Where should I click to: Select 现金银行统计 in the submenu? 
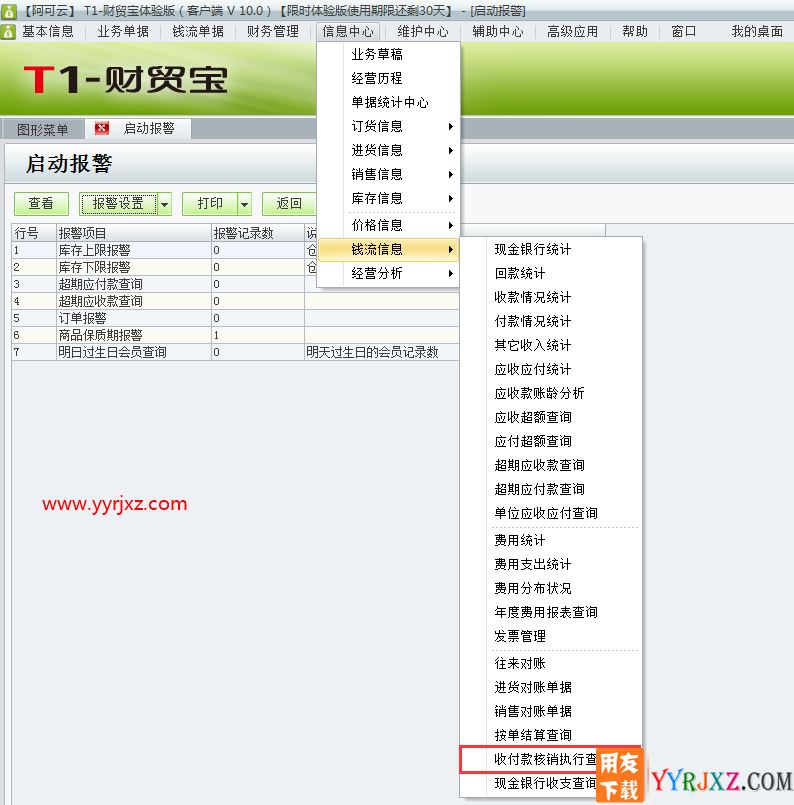coord(551,250)
